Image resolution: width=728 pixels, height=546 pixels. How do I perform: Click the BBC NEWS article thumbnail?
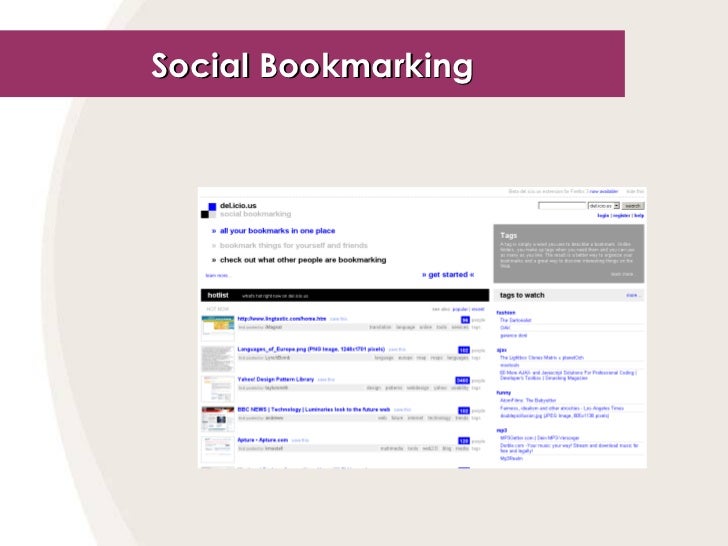point(218,419)
